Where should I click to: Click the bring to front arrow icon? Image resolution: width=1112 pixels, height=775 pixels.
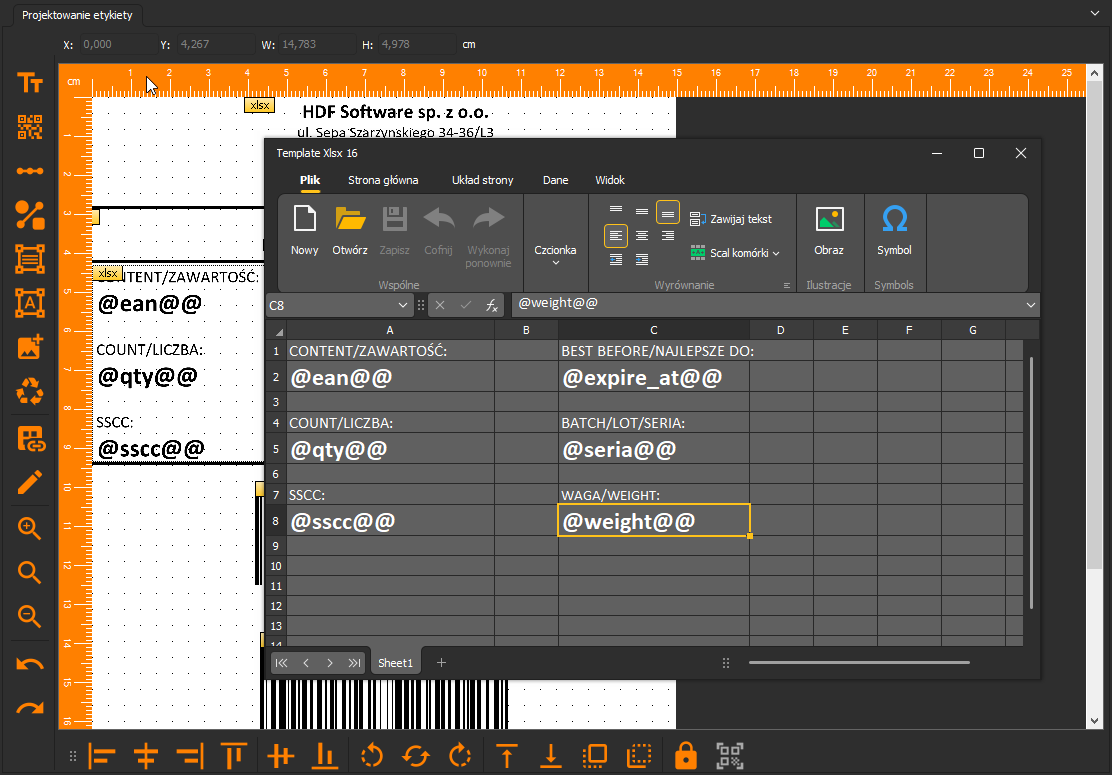click(506, 755)
